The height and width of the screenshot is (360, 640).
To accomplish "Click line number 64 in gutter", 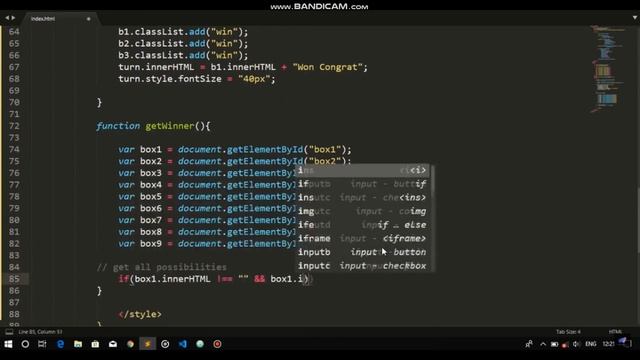I will coord(14,31).
